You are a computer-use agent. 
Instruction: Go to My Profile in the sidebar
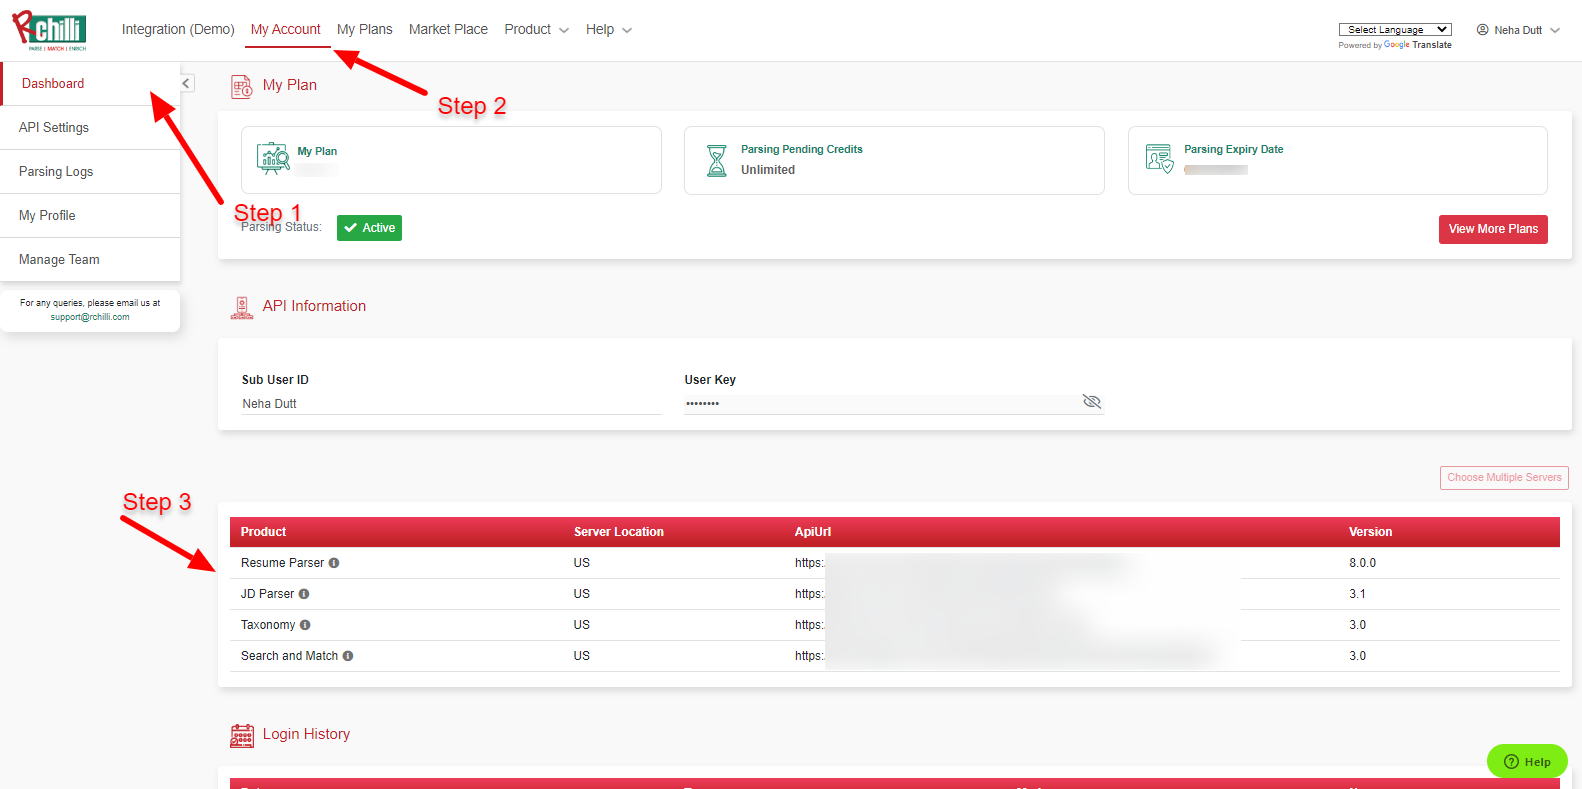(90, 216)
